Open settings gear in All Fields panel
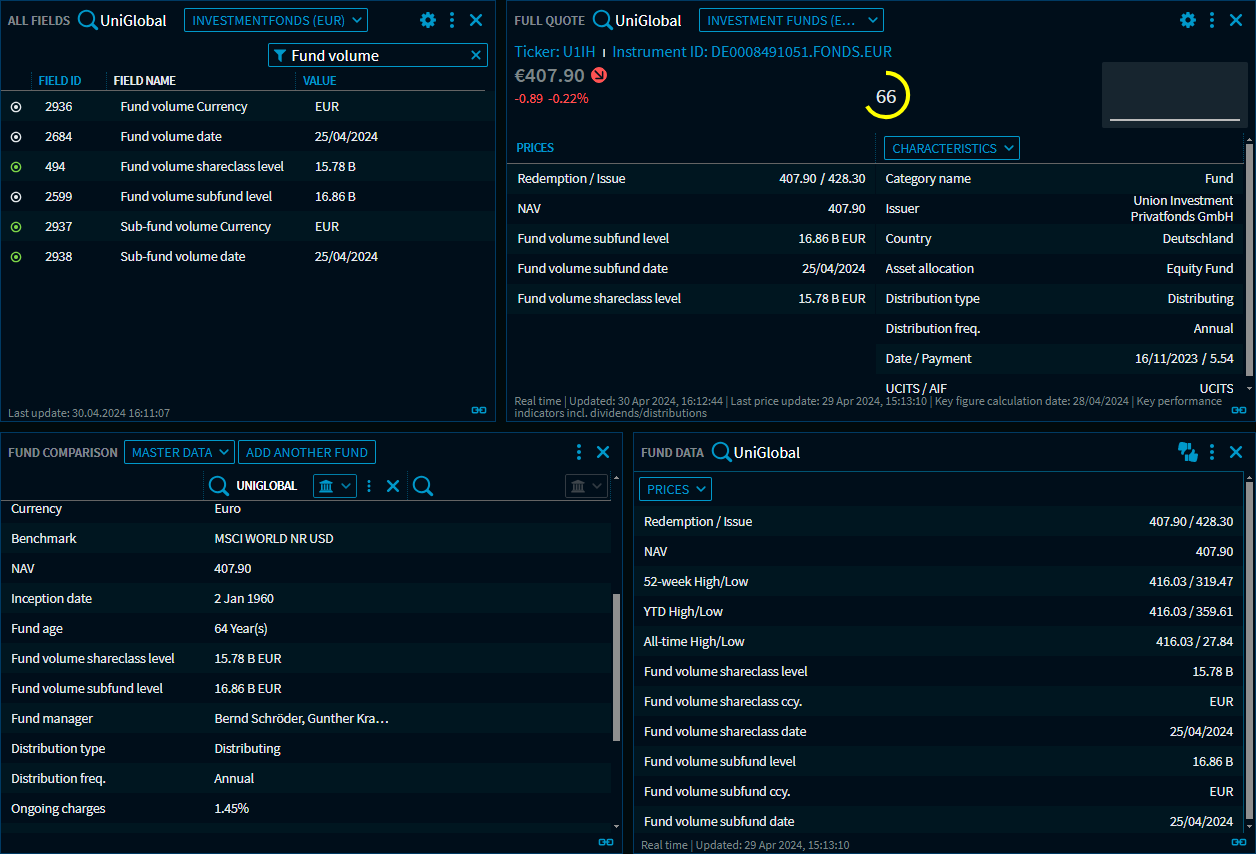The image size is (1256, 854). point(428,20)
